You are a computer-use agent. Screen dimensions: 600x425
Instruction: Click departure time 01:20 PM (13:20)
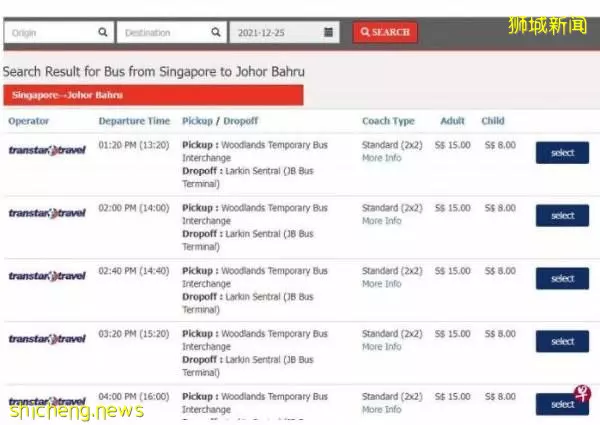point(134,145)
